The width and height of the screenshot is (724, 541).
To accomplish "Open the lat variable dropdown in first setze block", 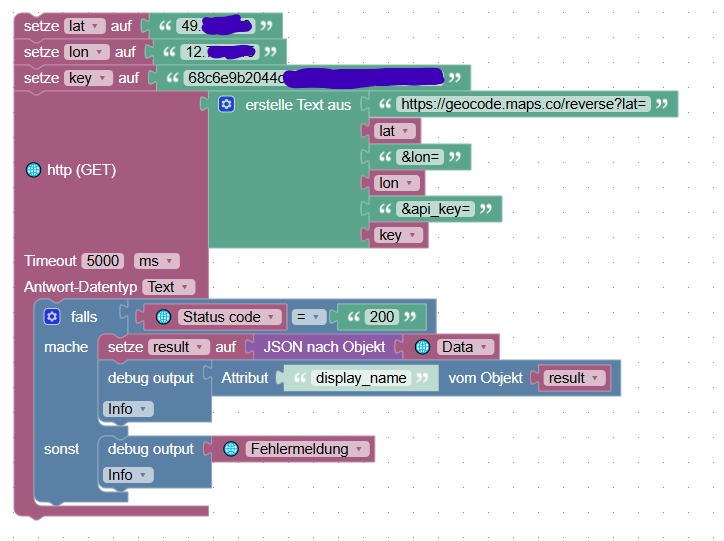I will 85,26.
